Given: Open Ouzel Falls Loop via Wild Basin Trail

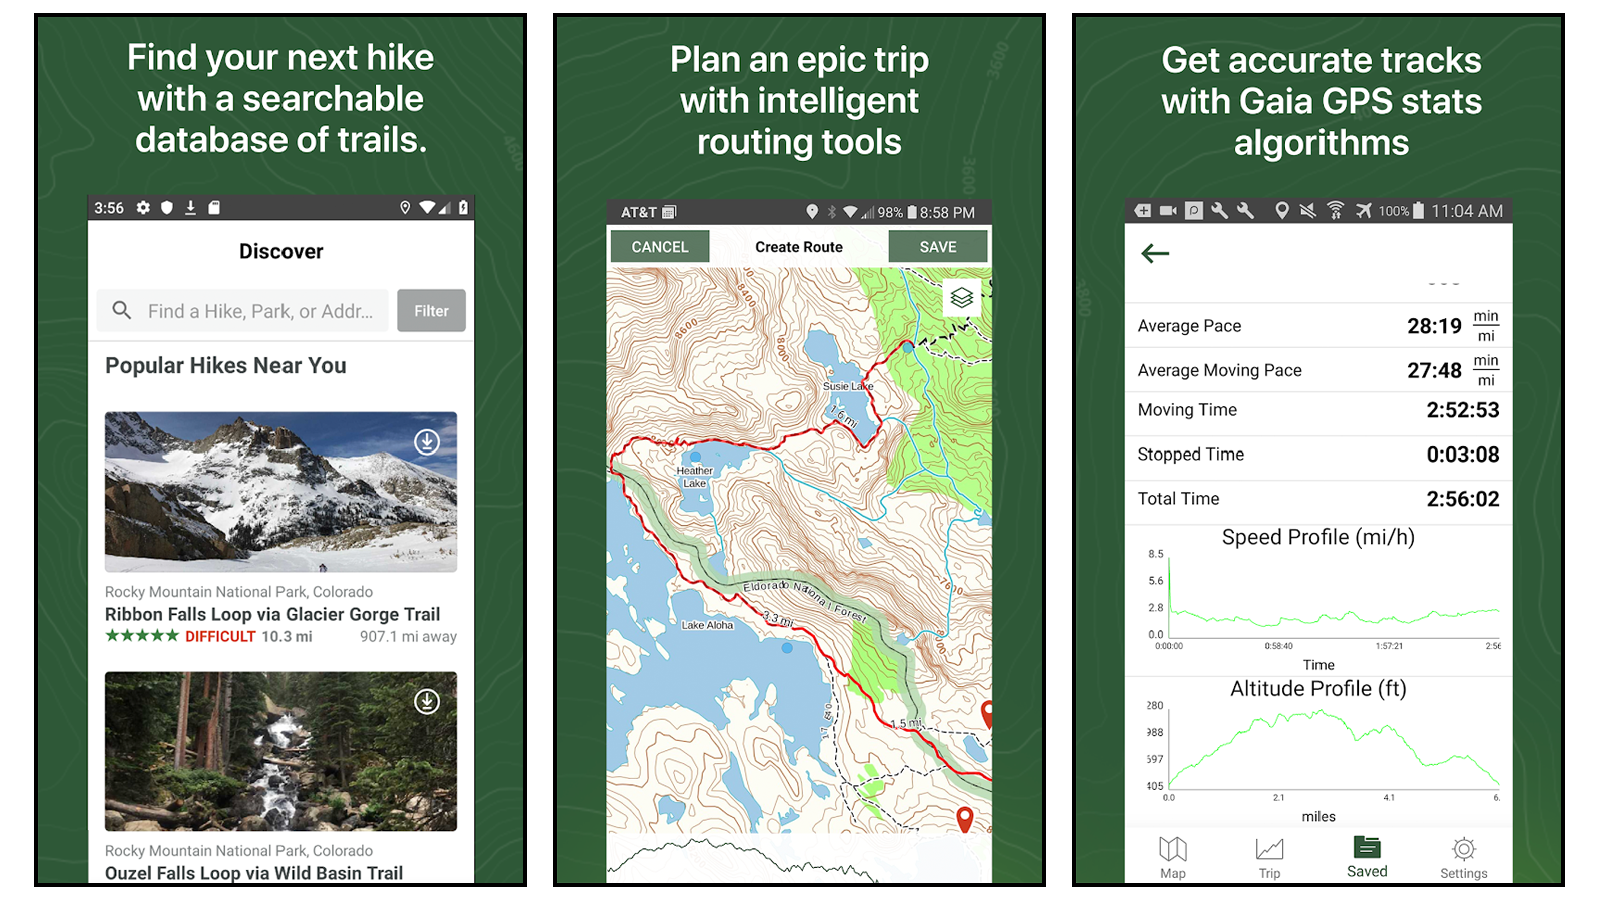Looking at the screenshot, I should click(x=253, y=872).
